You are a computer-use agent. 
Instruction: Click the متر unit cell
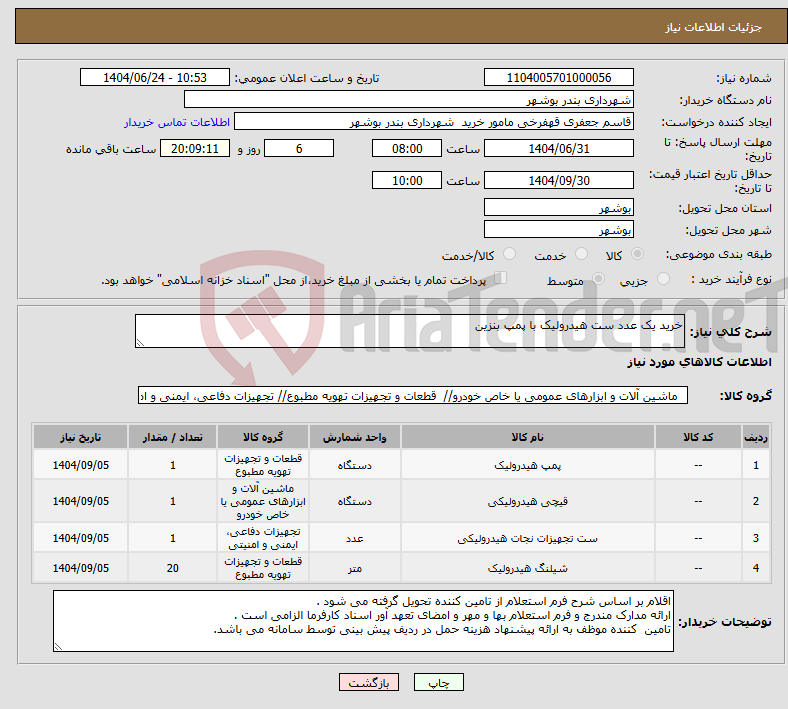tap(355, 568)
